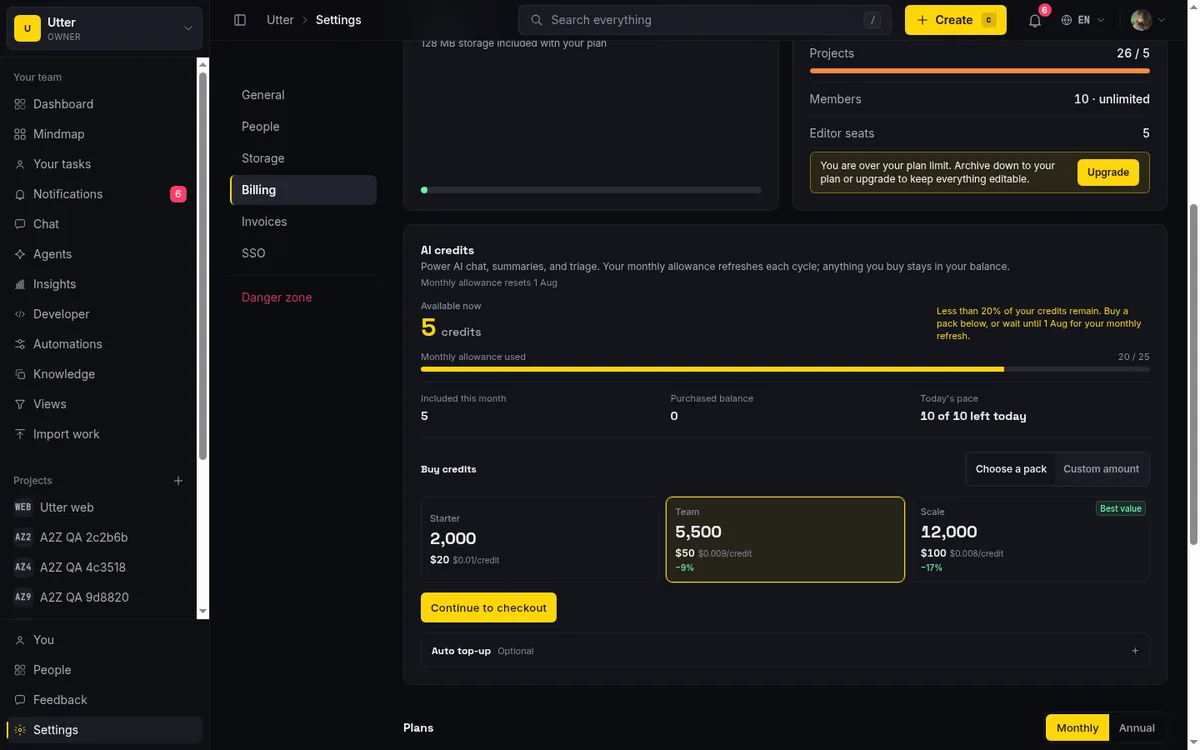Click the Import work upload icon
Viewport: 1200px width, 750px height.
(20, 434)
